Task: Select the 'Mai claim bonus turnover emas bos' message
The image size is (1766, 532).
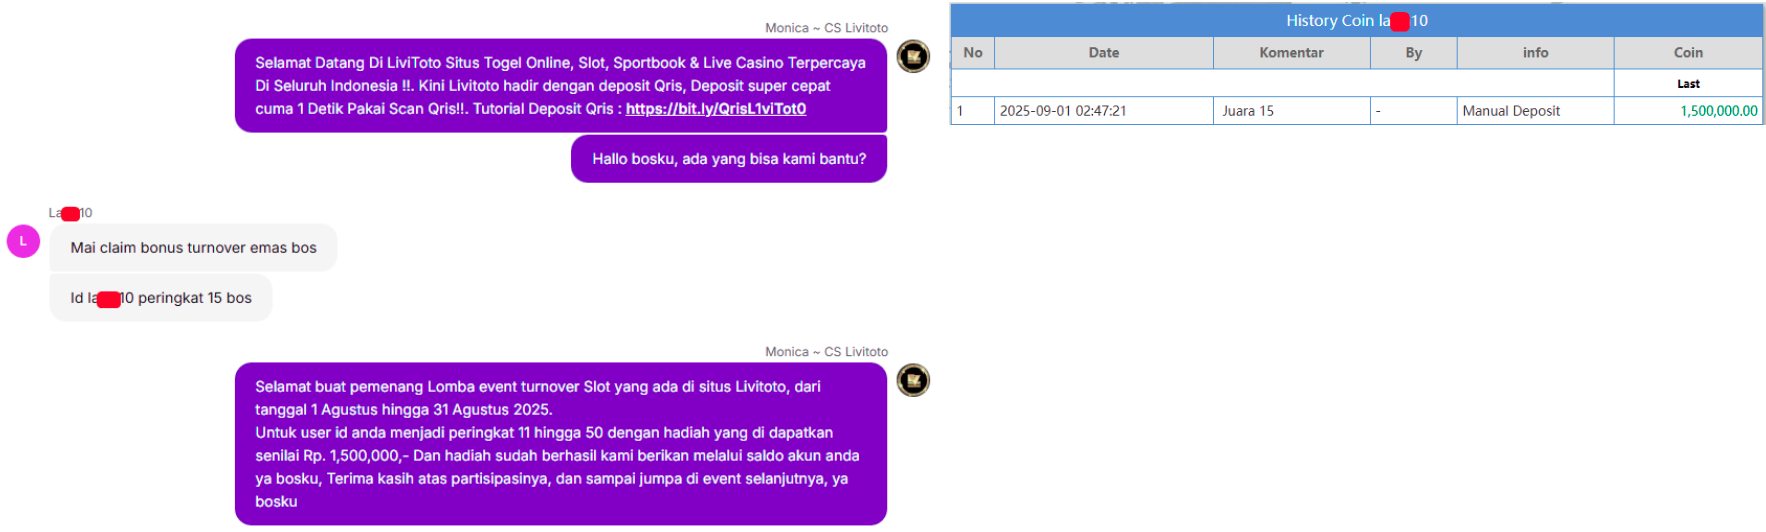Action: tap(193, 248)
